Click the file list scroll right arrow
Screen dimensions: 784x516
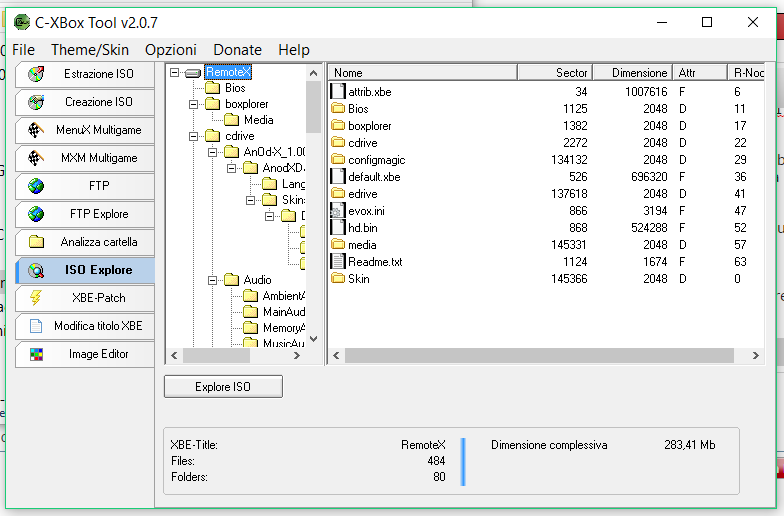756,356
